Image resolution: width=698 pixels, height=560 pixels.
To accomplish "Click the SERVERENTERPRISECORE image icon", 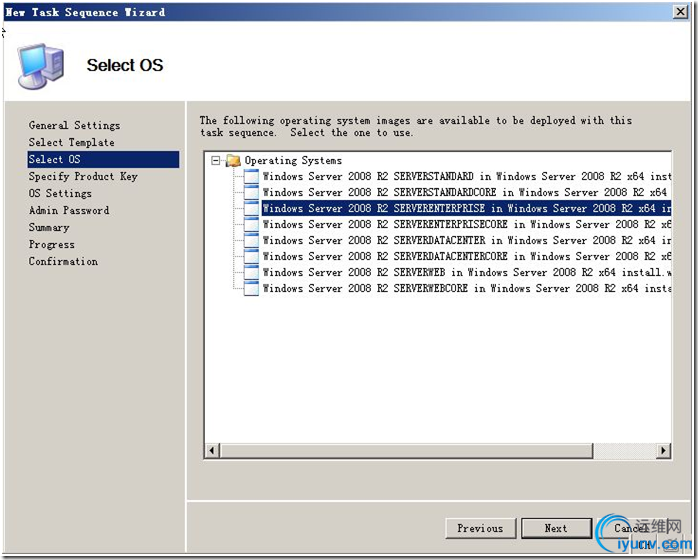I will pyautogui.click(x=251, y=224).
